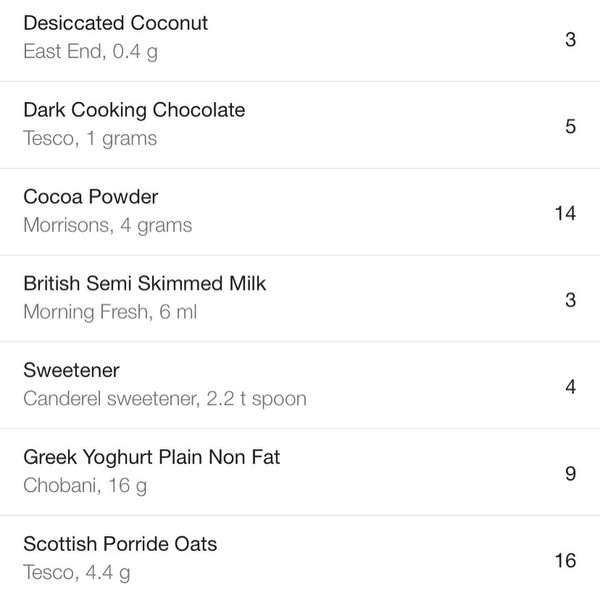Tap the Scottish Porride Oats entry
The height and width of the screenshot is (600, 600).
120,545
